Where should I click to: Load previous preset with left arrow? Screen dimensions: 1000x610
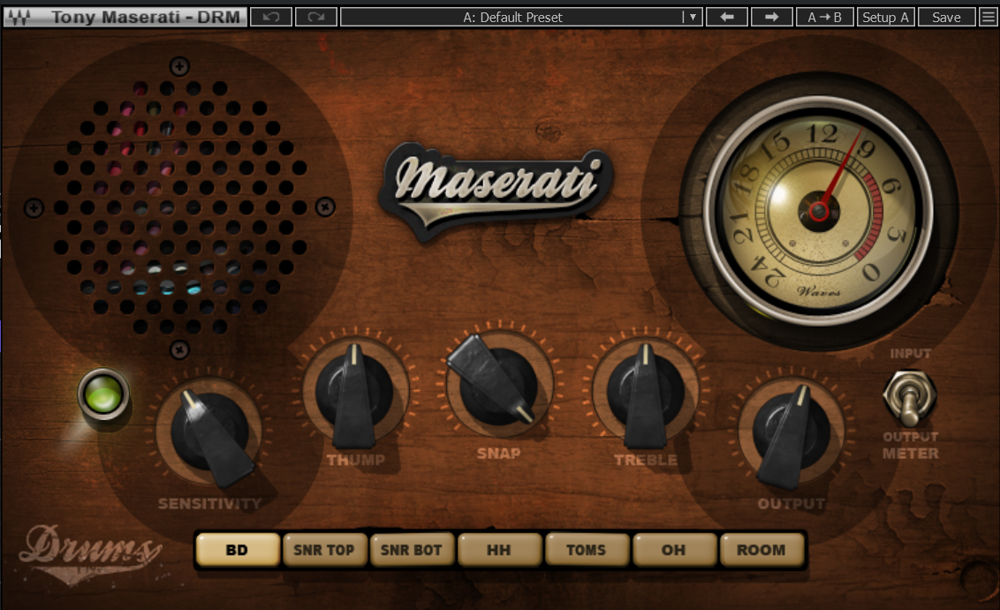pyautogui.click(x=727, y=17)
